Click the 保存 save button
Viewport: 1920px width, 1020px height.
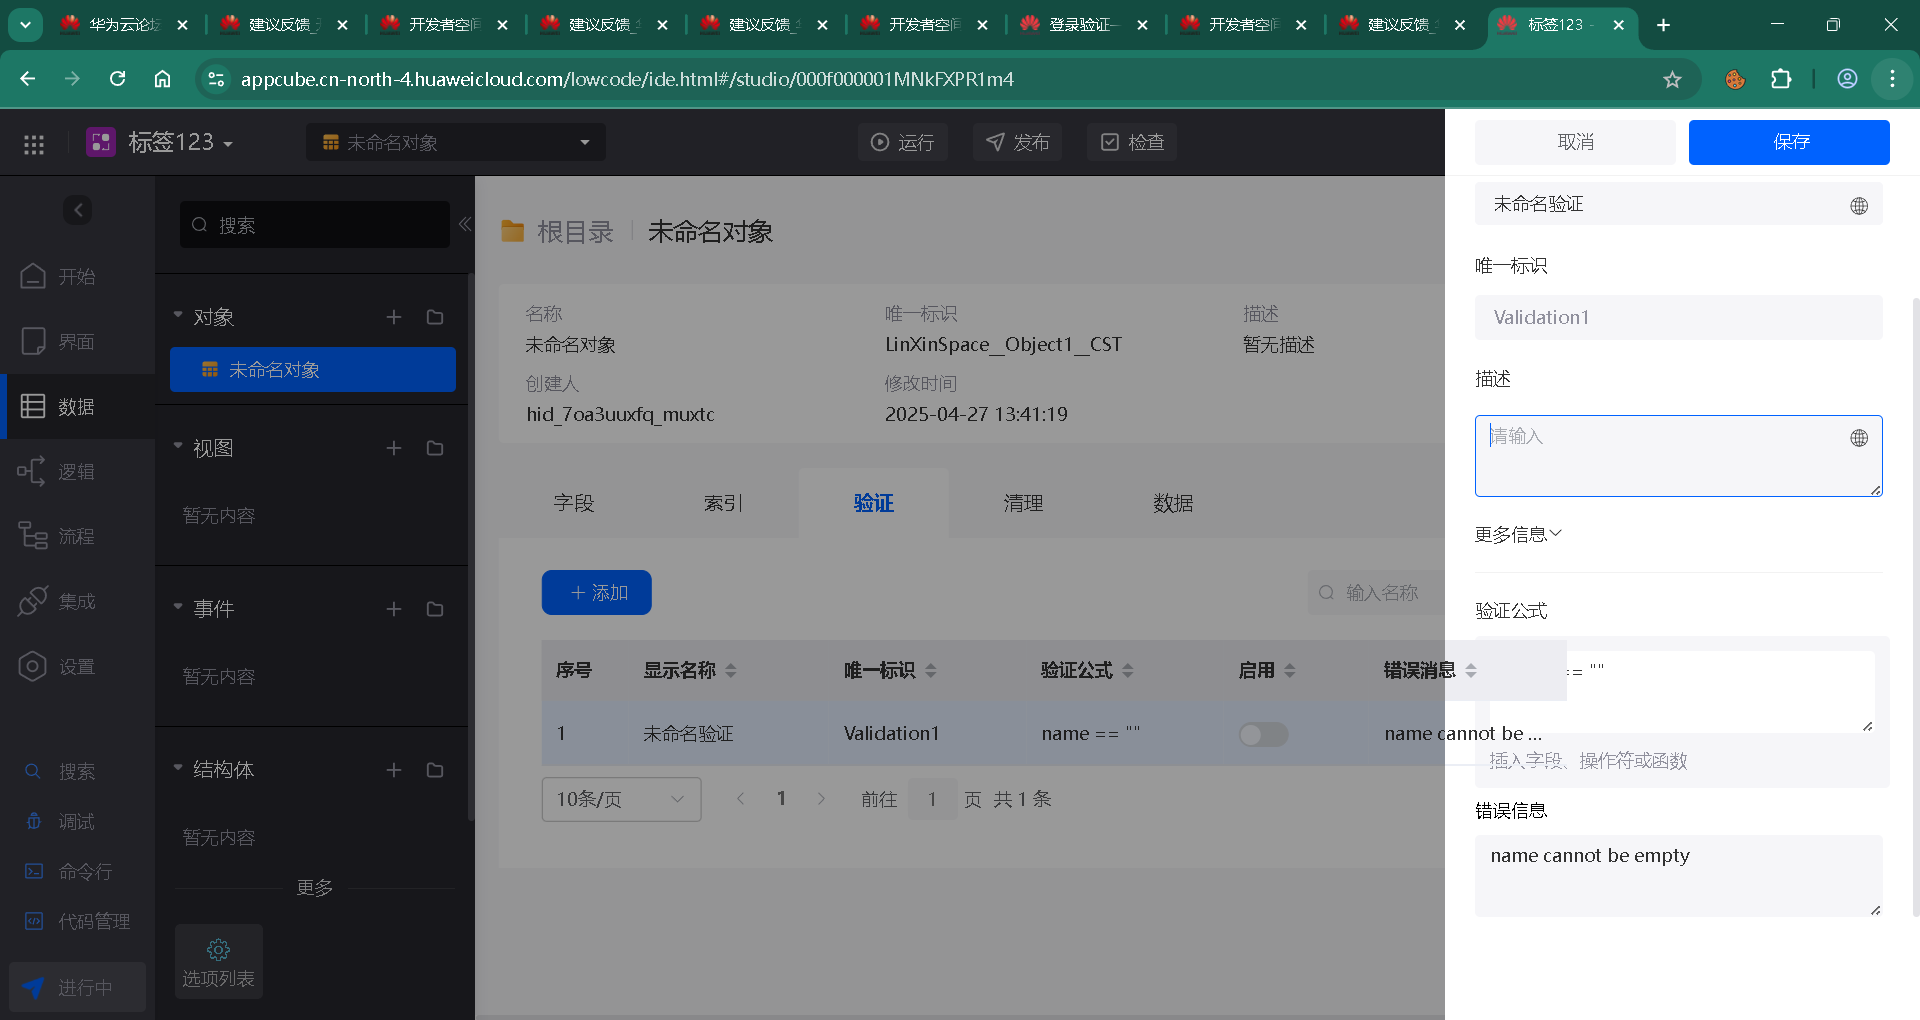(1789, 142)
